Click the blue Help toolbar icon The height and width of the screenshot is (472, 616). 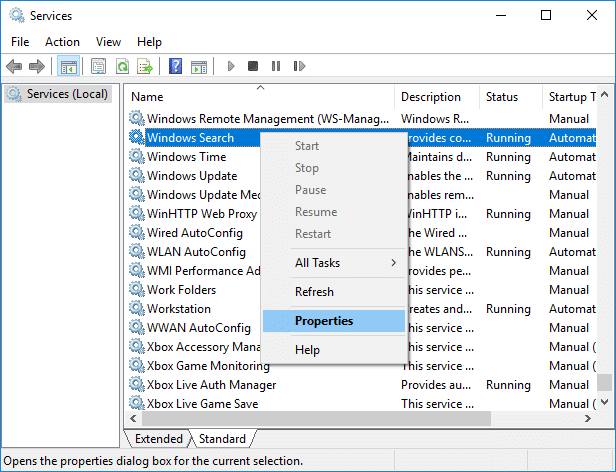(x=175, y=67)
